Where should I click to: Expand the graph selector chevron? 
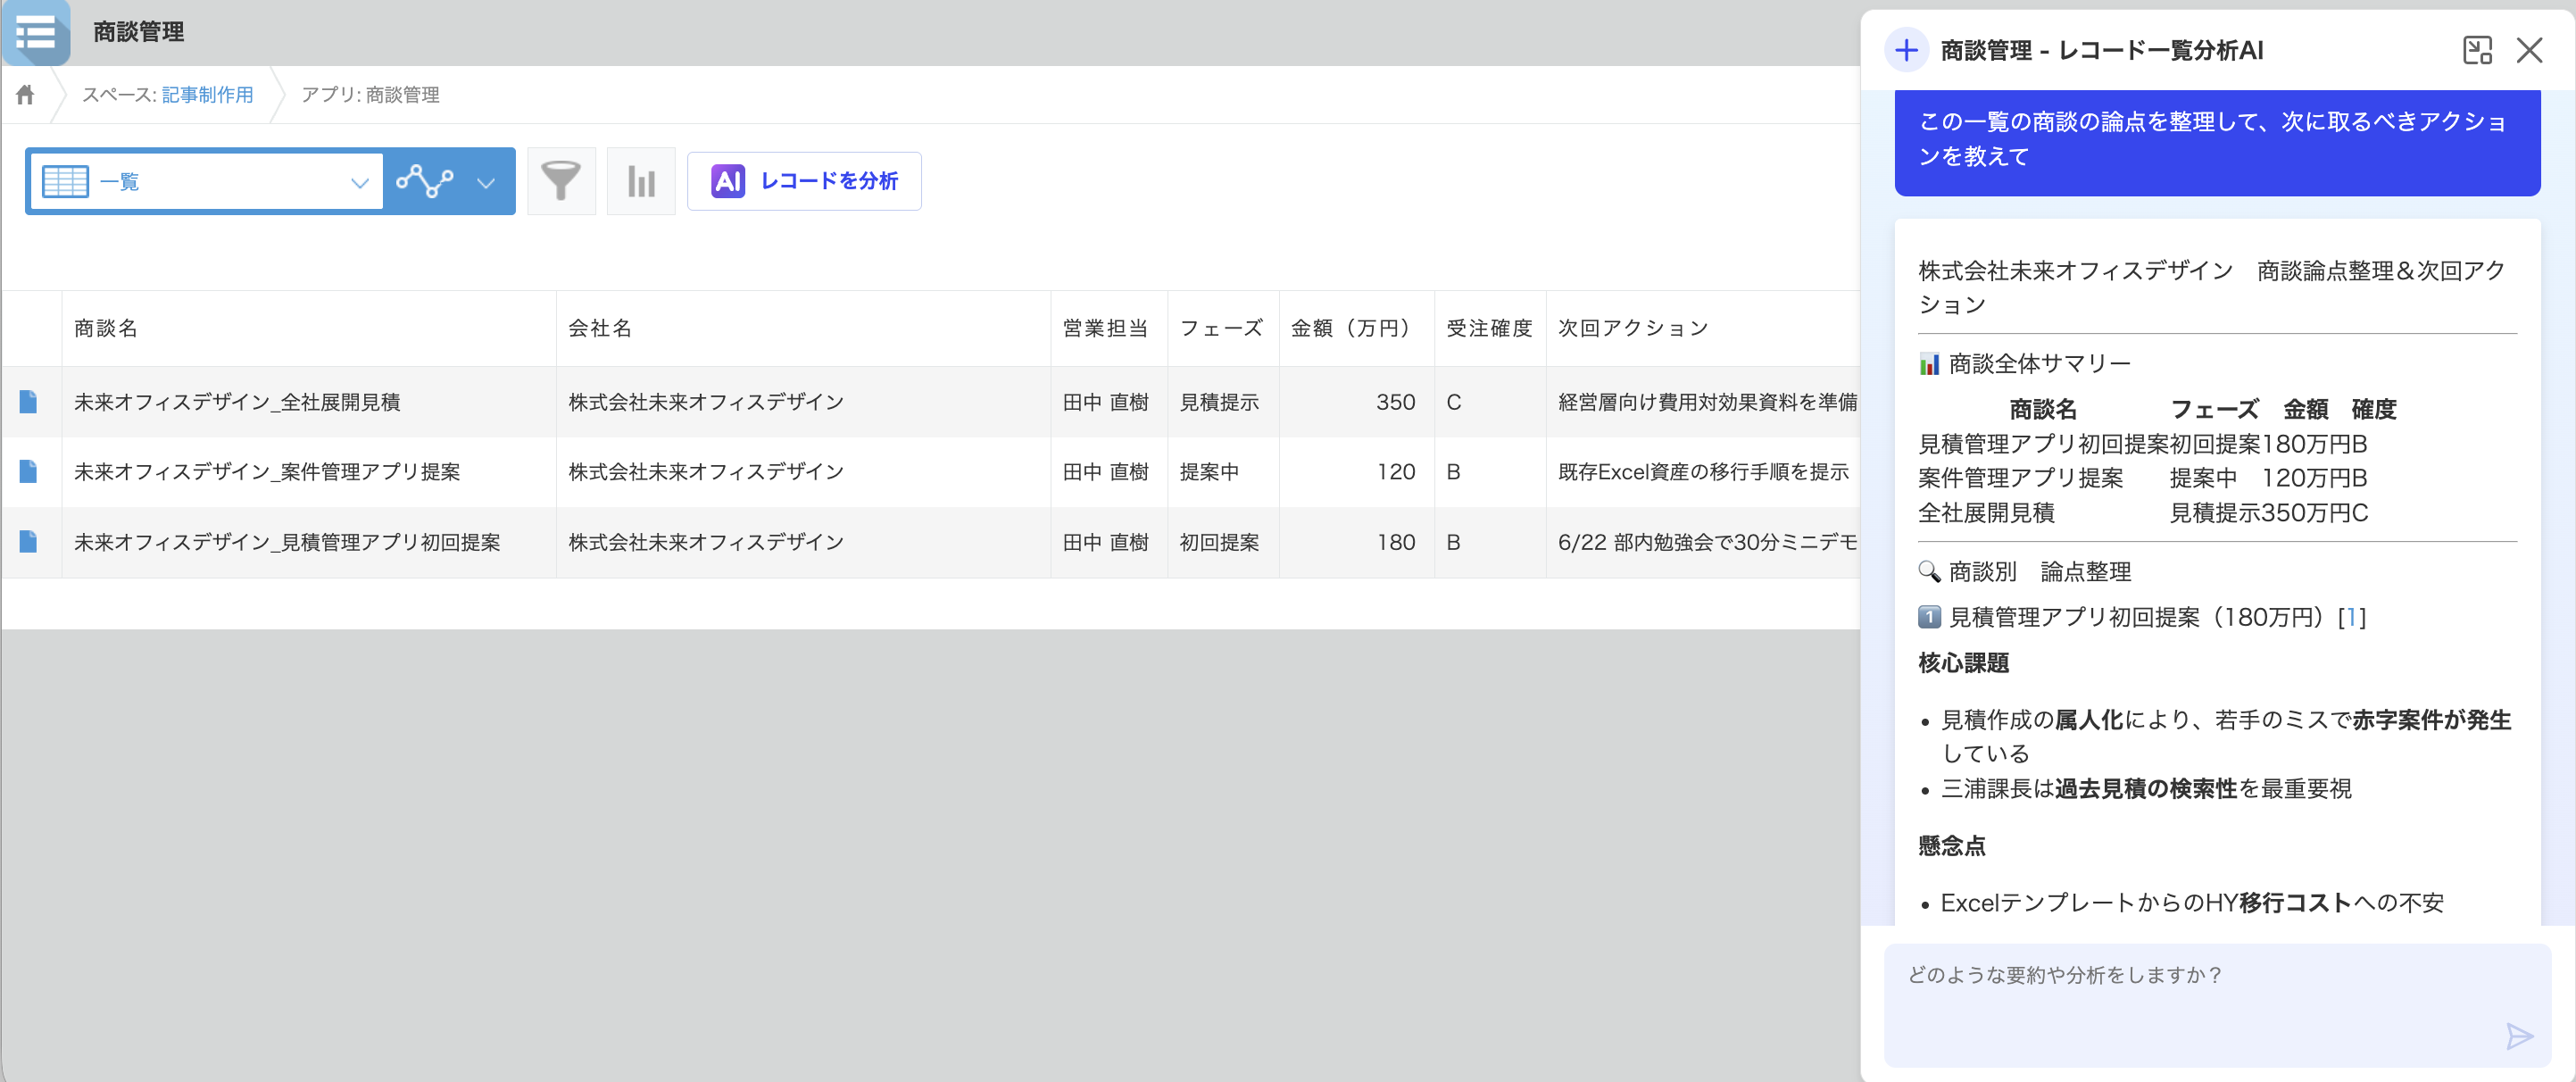486,183
